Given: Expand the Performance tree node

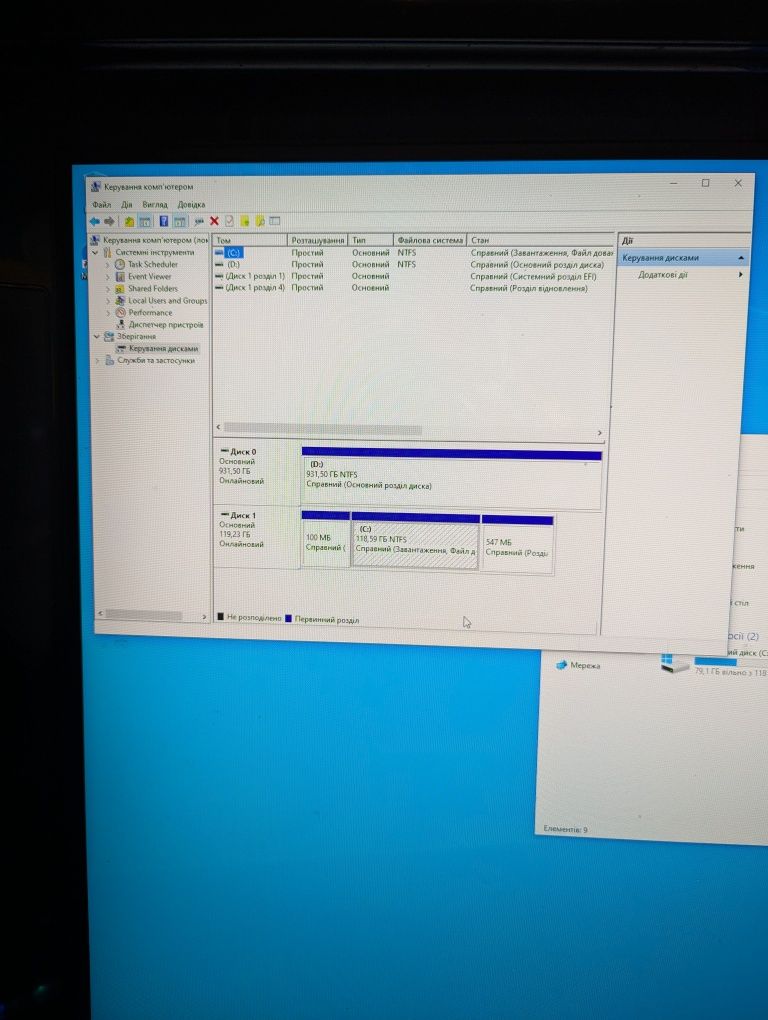Looking at the screenshot, I should [108, 313].
